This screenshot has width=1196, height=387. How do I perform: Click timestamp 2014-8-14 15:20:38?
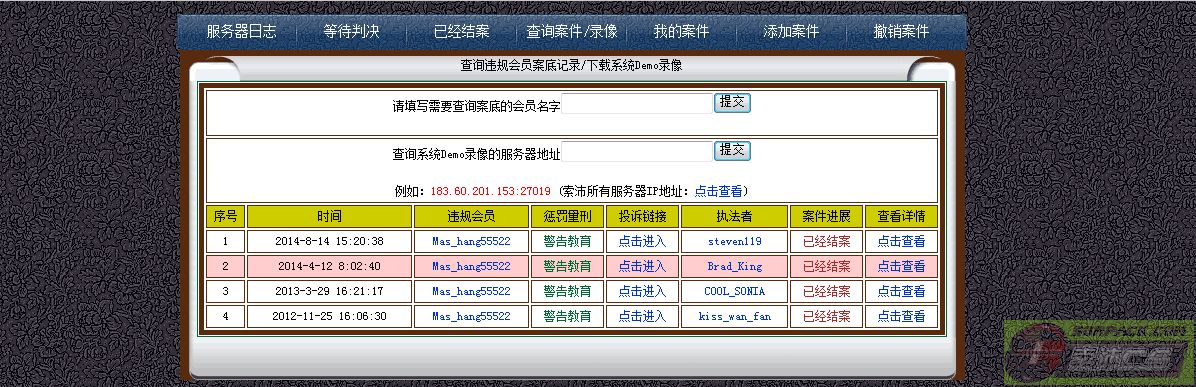point(330,242)
